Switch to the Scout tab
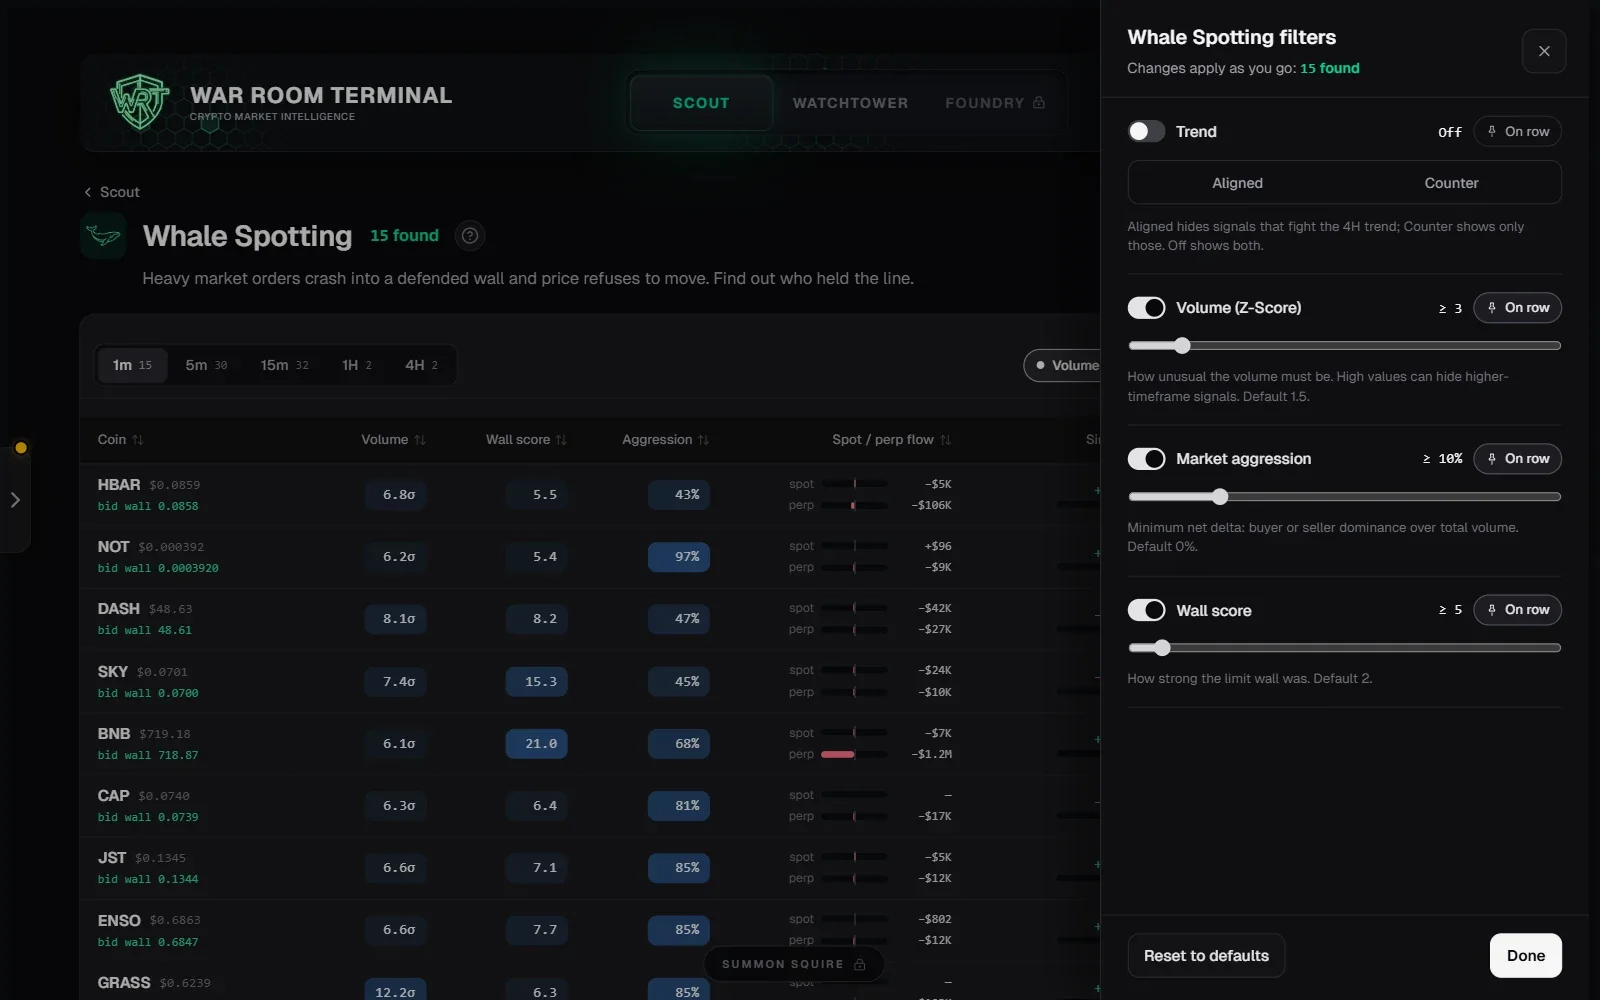The height and width of the screenshot is (1000, 1600). pos(701,102)
